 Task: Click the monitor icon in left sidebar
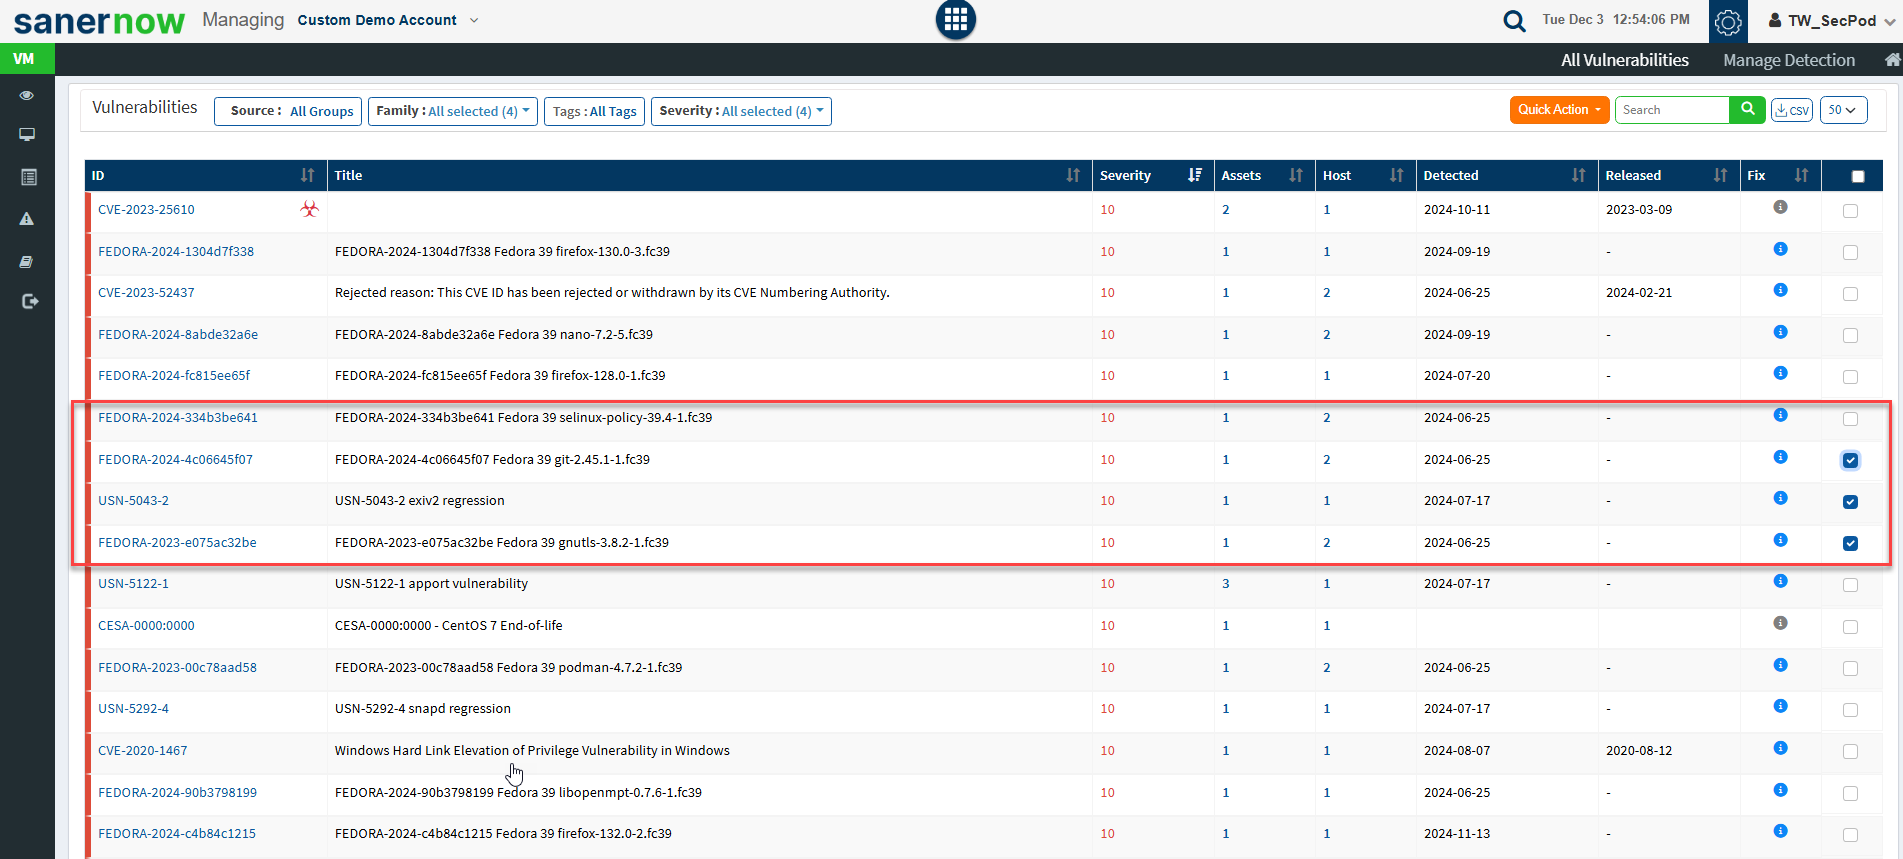click(27, 135)
